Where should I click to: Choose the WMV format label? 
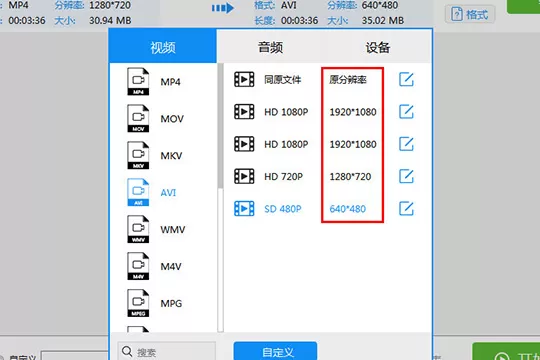coord(173,229)
